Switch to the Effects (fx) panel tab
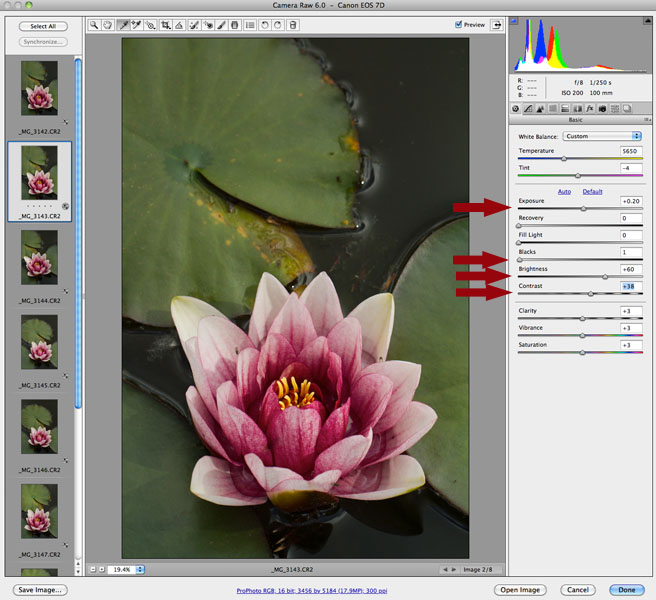 point(589,109)
